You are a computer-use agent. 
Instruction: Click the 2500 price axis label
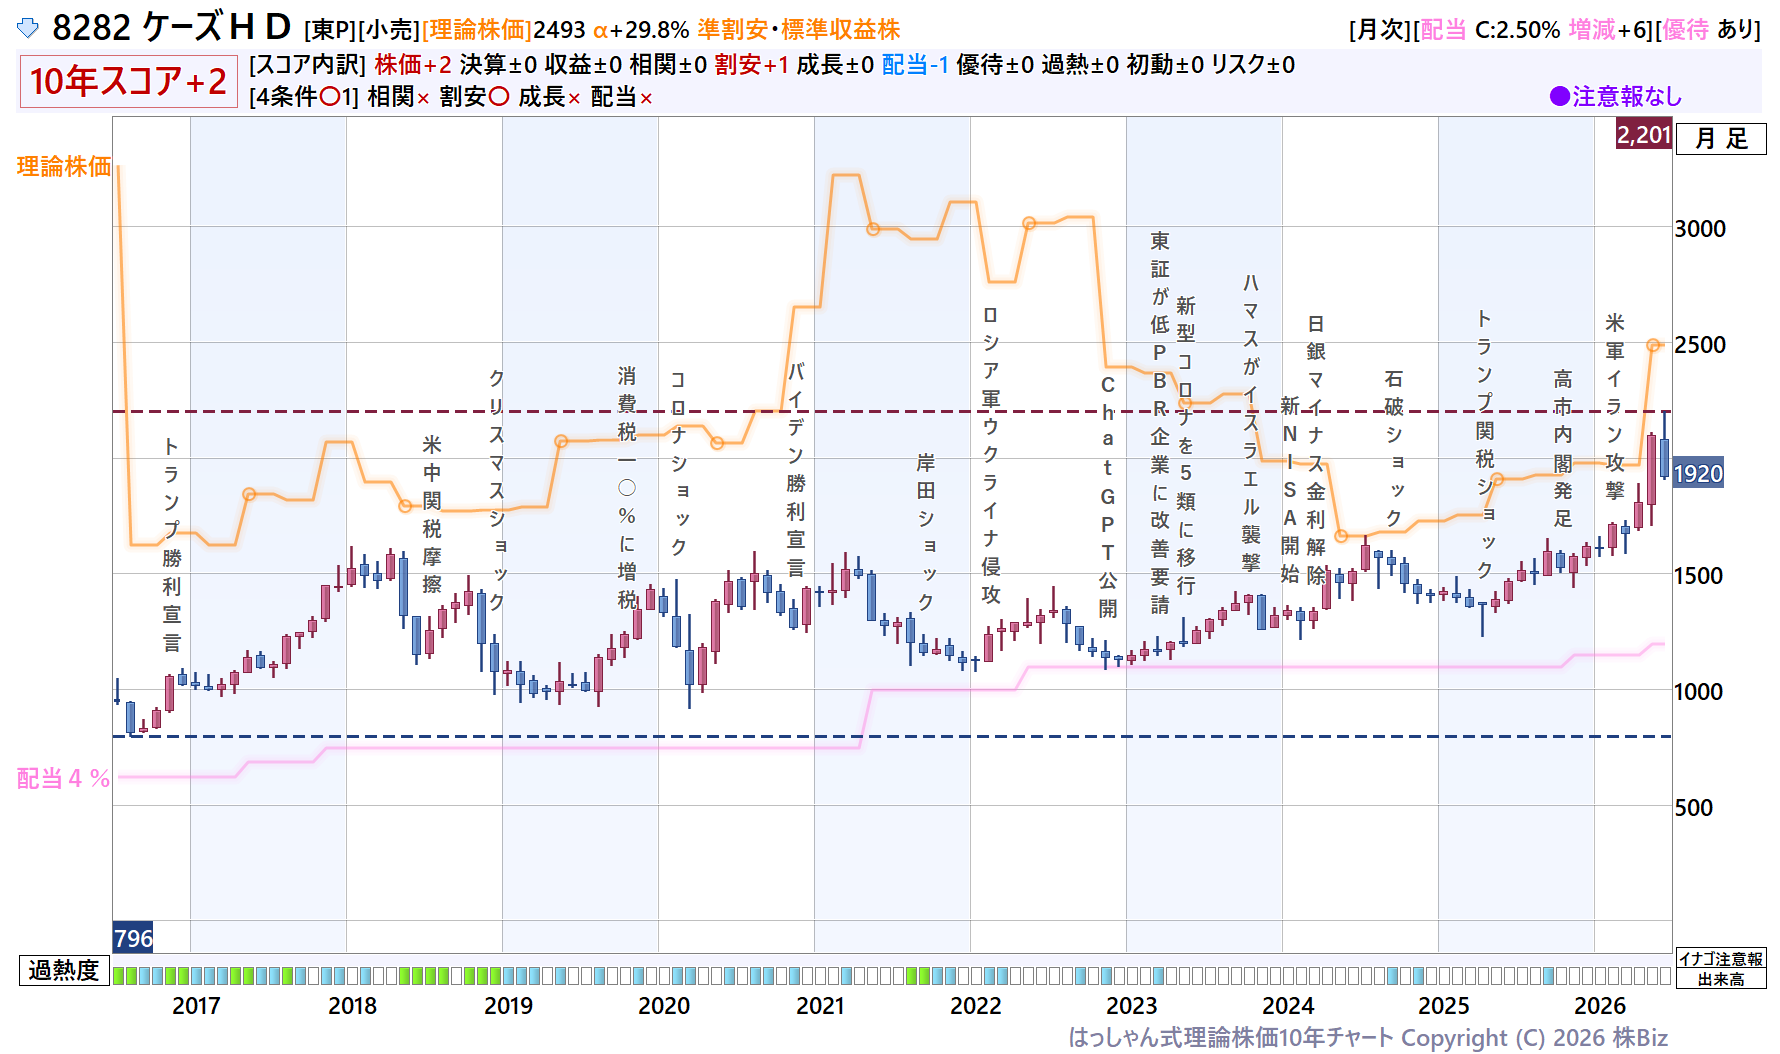point(1700,345)
